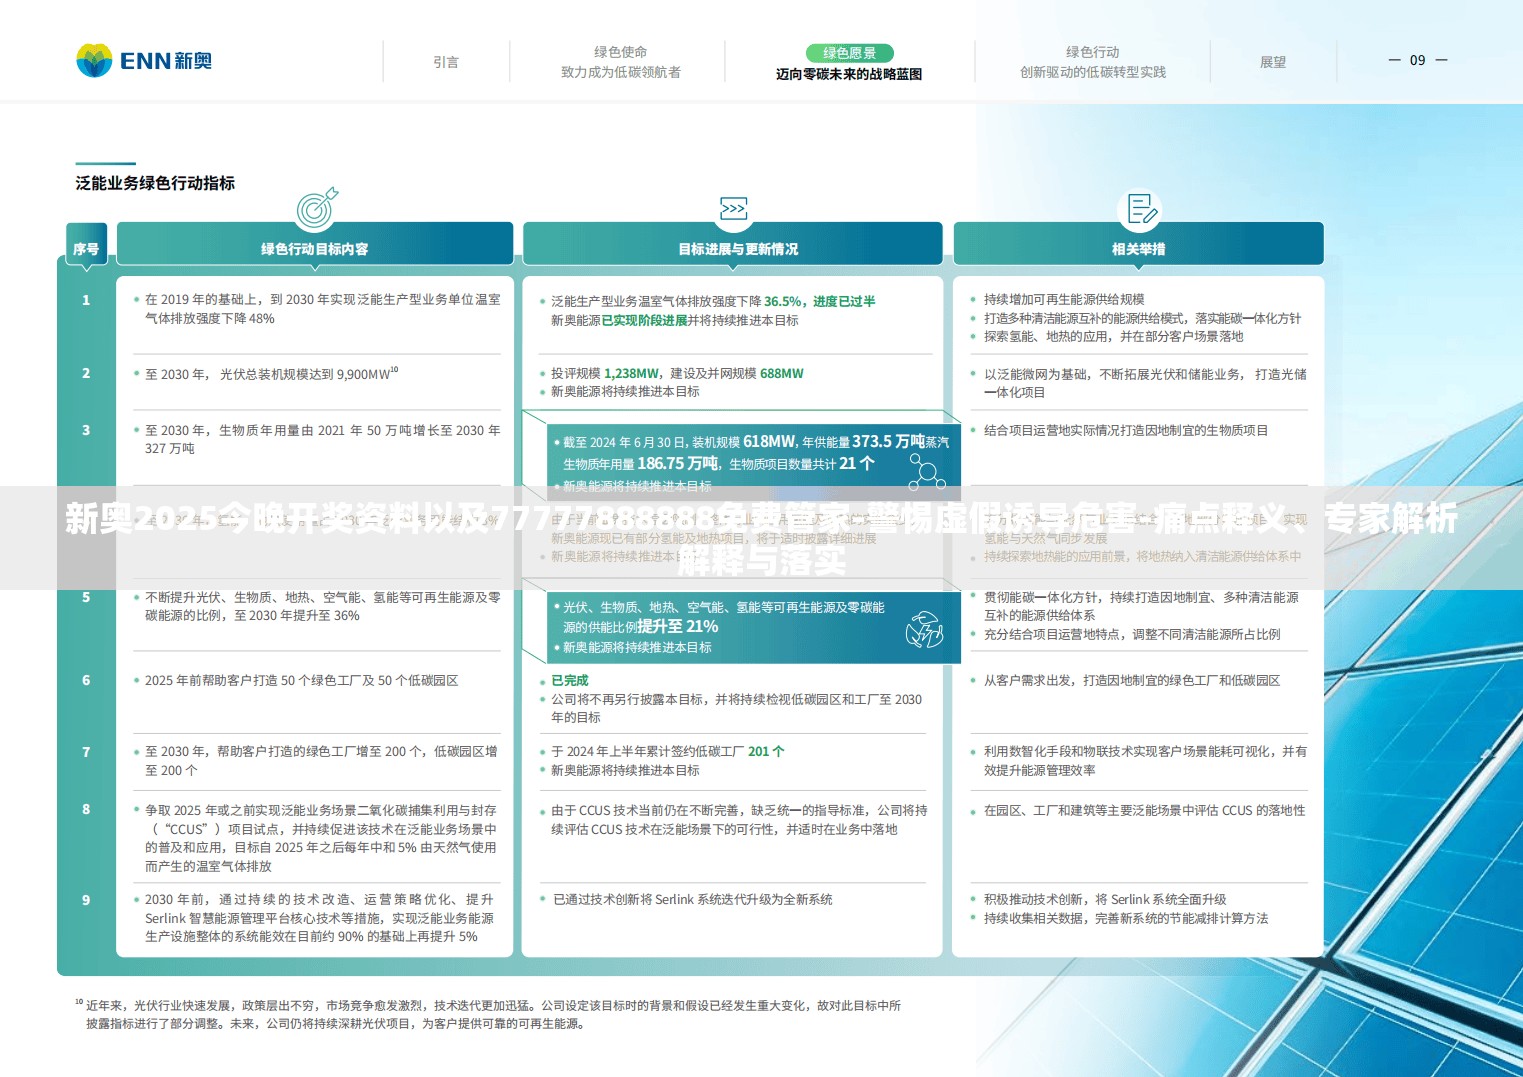Click the molecule icon in the biomass progress box
1523x1077 pixels.
click(926, 472)
